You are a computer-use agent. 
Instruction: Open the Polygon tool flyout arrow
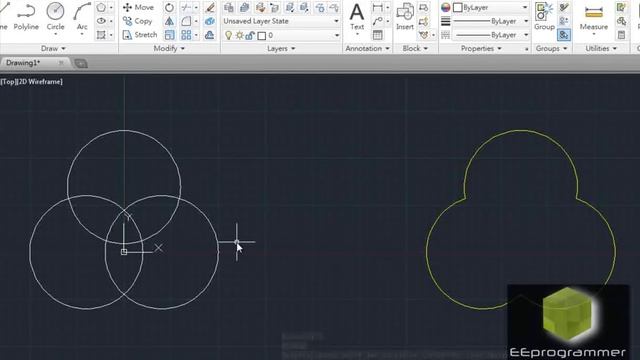111,7
